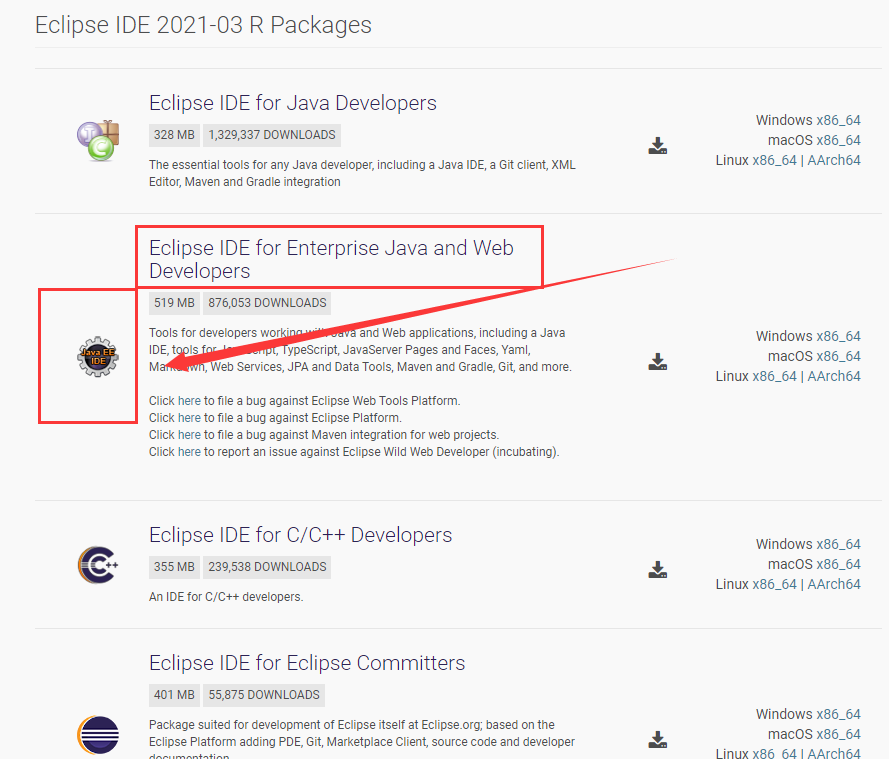Download Committers package for Windows x86_64
The image size is (889, 759).
click(839, 714)
